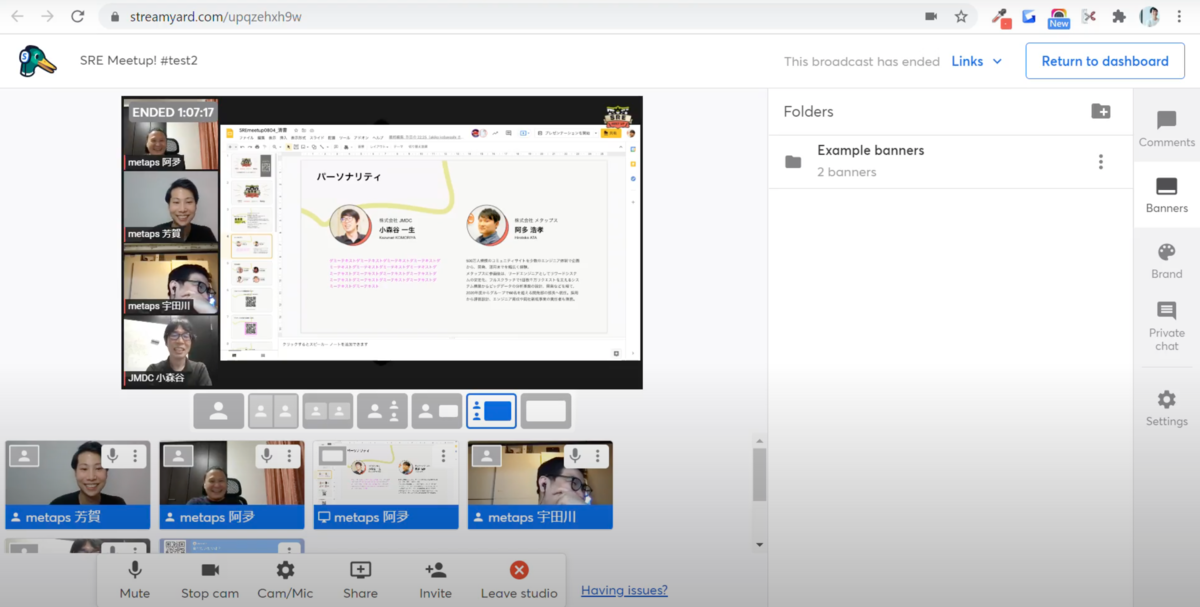Select the fullscreen screen-only layout
1200x607 pixels.
pyautogui.click(x=546, y=411)
